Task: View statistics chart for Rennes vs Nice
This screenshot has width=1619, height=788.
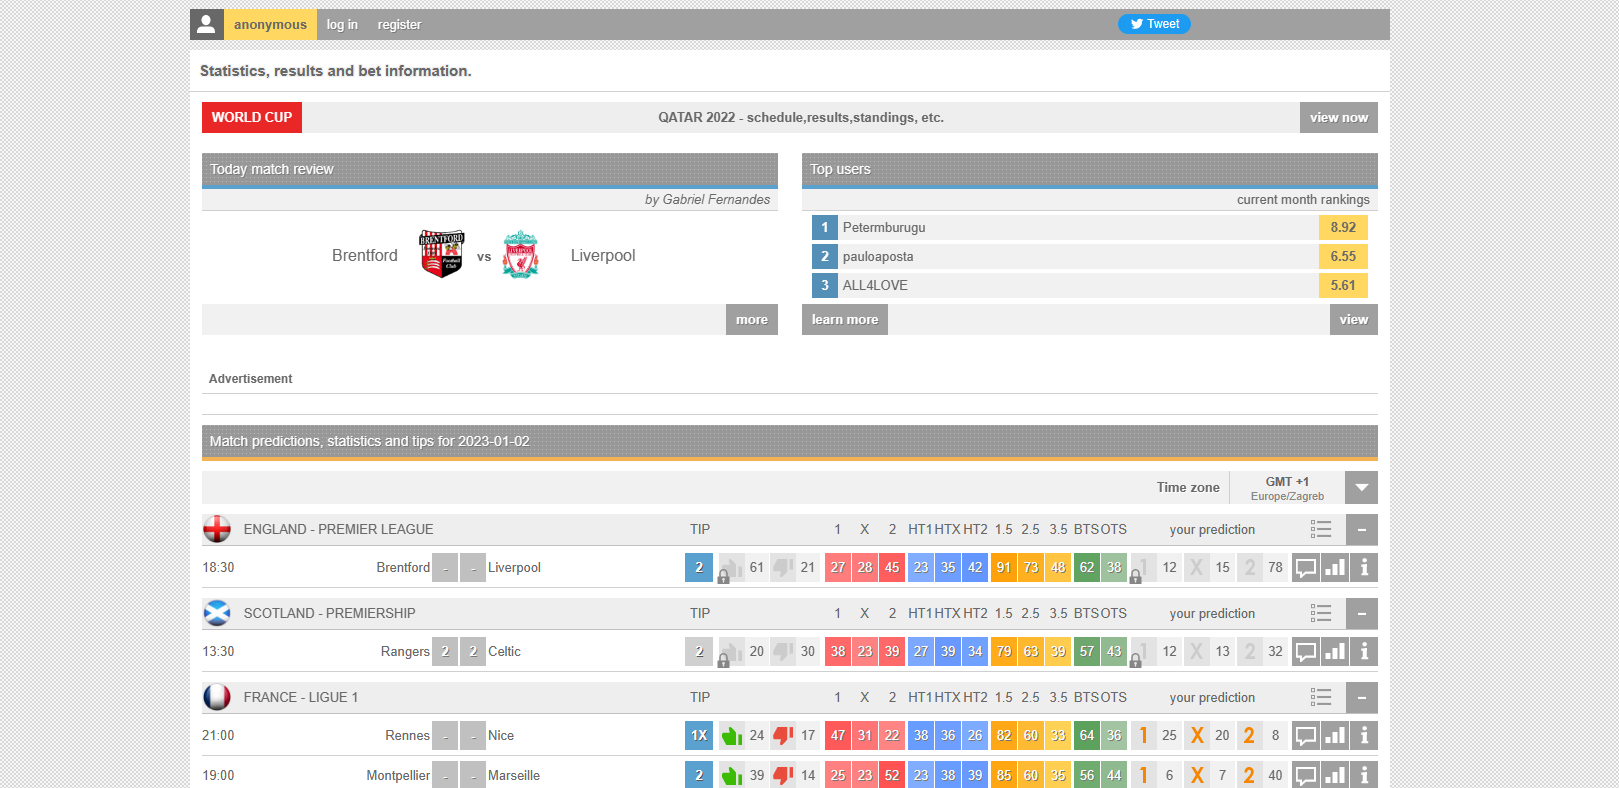Action: coord(1335,736)
